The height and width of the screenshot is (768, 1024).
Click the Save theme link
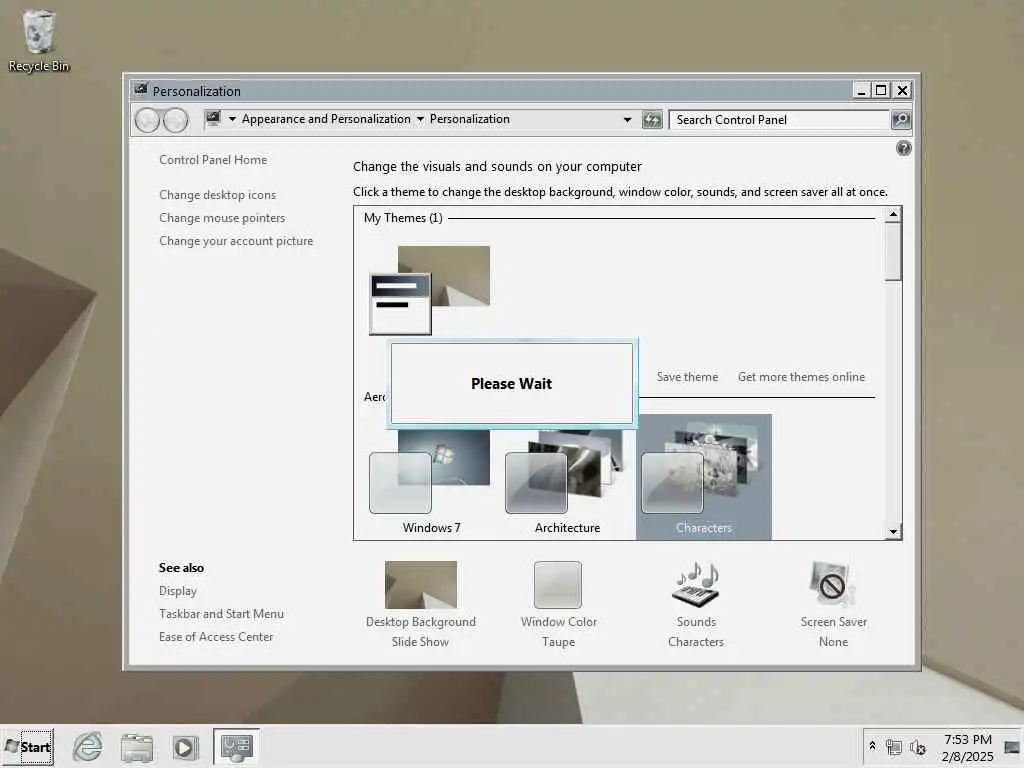tap(687, 377)
